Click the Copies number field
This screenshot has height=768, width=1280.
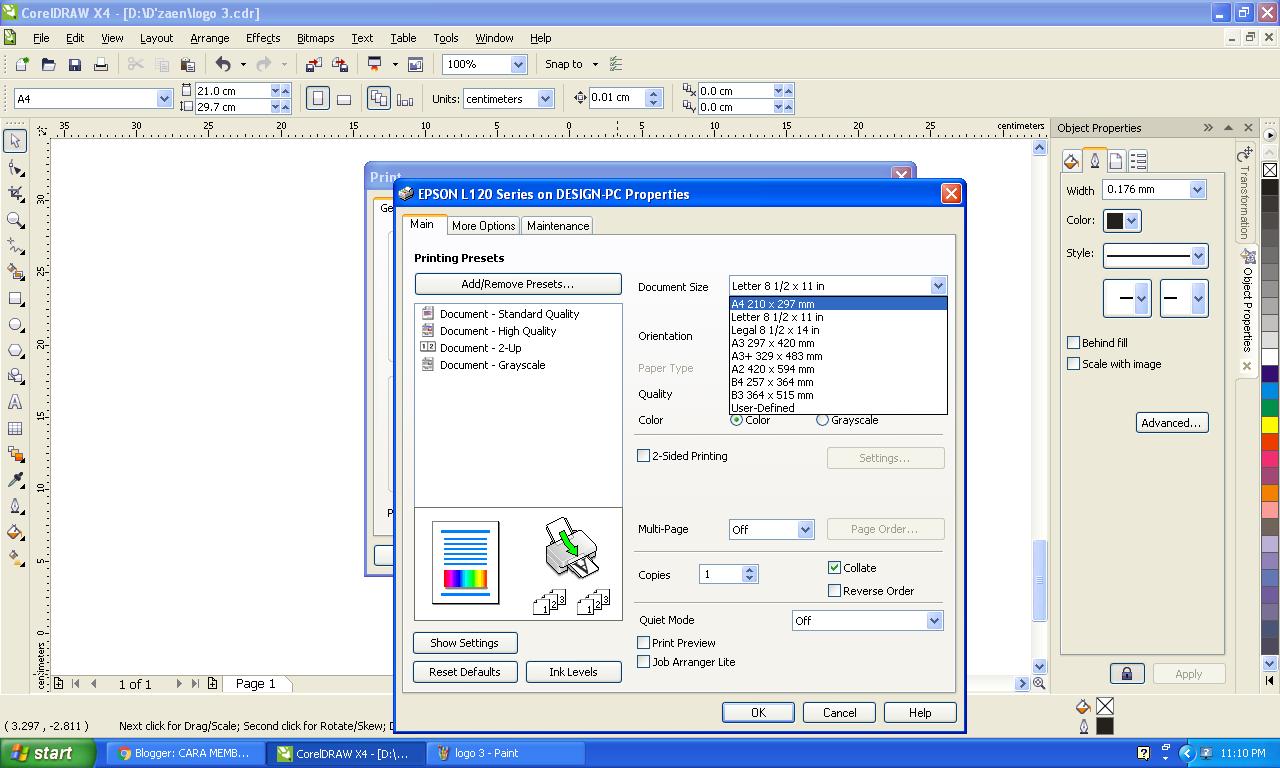point(721,574)
